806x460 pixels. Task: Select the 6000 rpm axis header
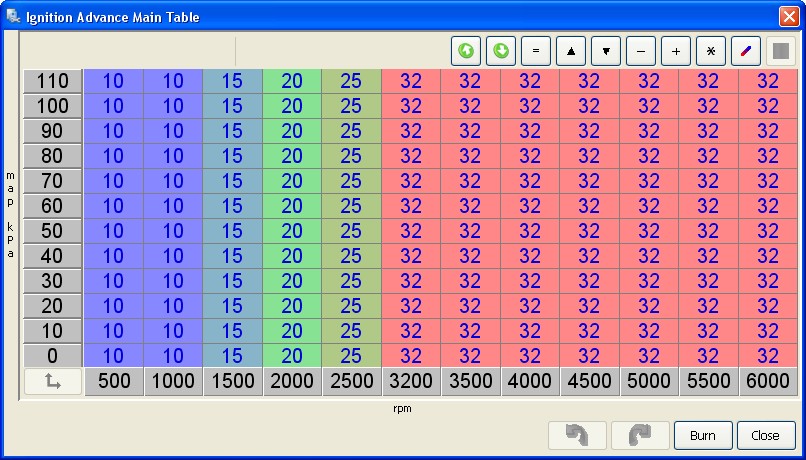coord(769,381)
